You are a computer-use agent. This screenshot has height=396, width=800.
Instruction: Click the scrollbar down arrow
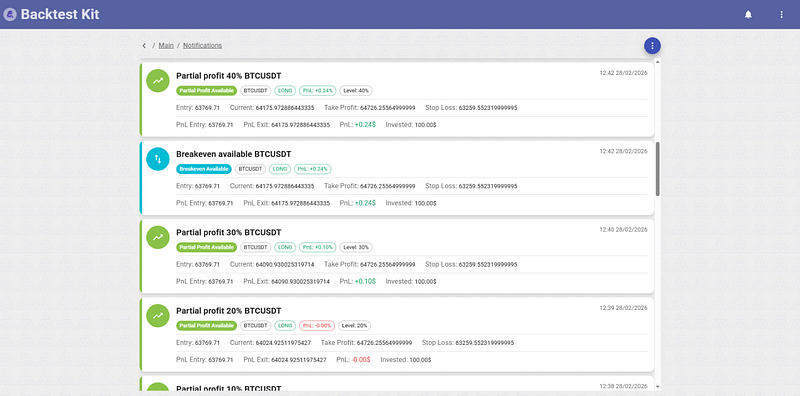click(x=658, y=387)
